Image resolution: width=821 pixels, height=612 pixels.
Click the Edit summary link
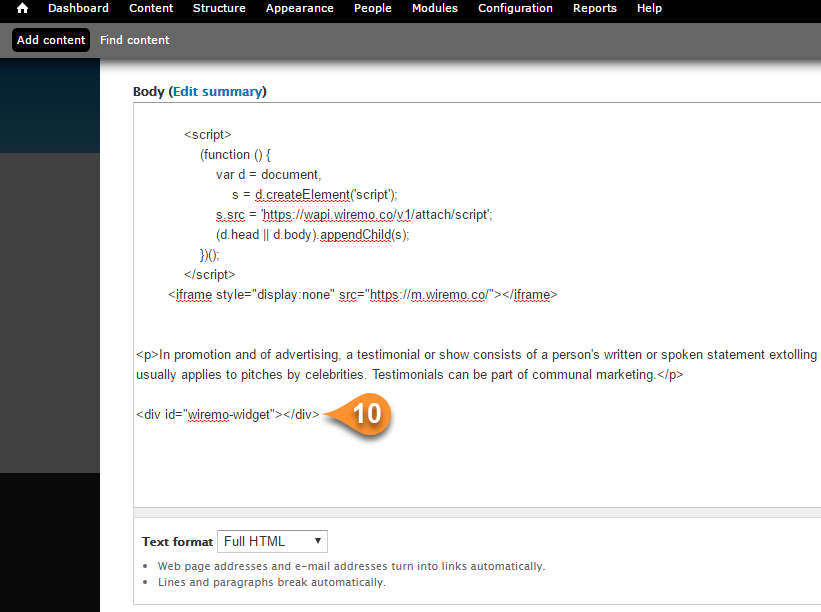pos(218,92)
